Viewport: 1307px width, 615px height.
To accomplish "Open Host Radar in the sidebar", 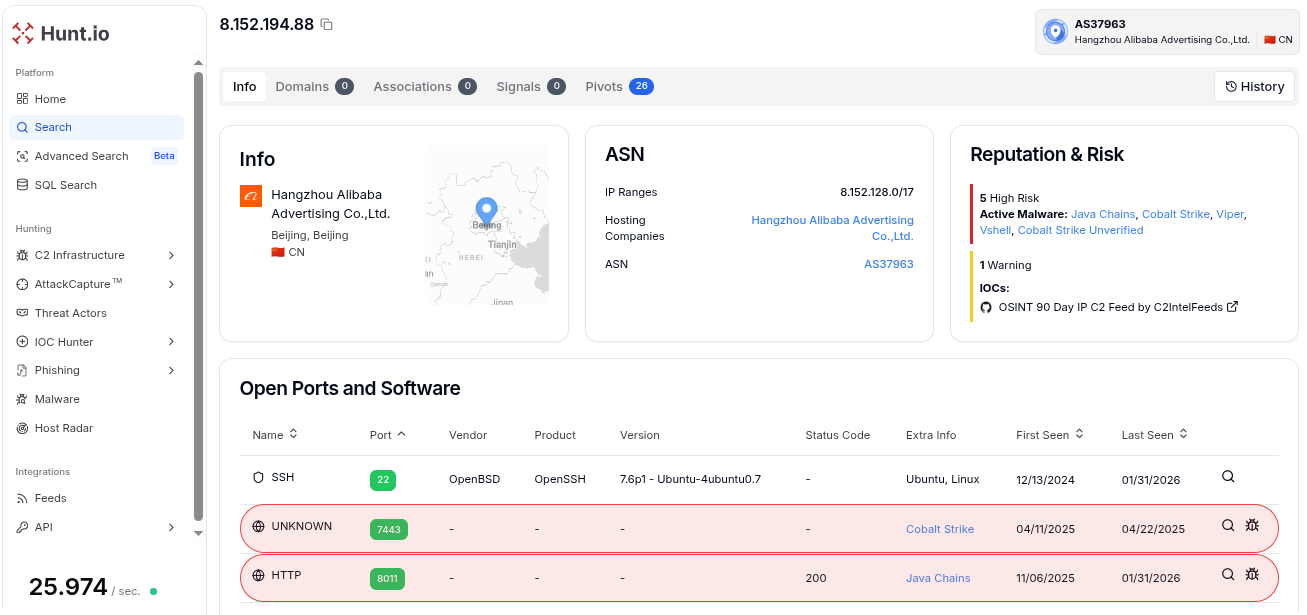I will [x=63, y=428].
